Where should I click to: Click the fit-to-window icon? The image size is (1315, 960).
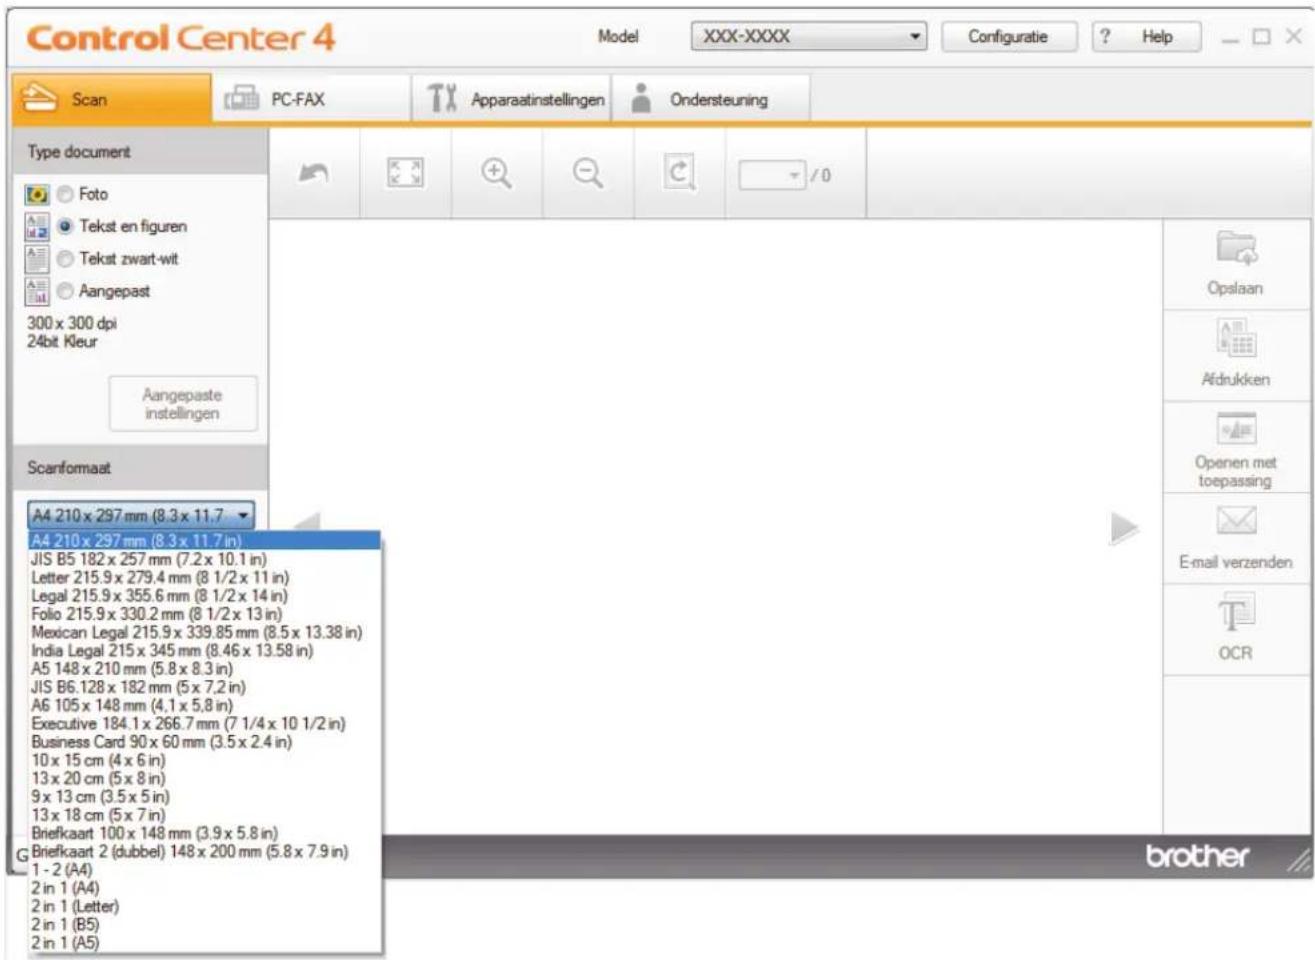tap(405, 173)
